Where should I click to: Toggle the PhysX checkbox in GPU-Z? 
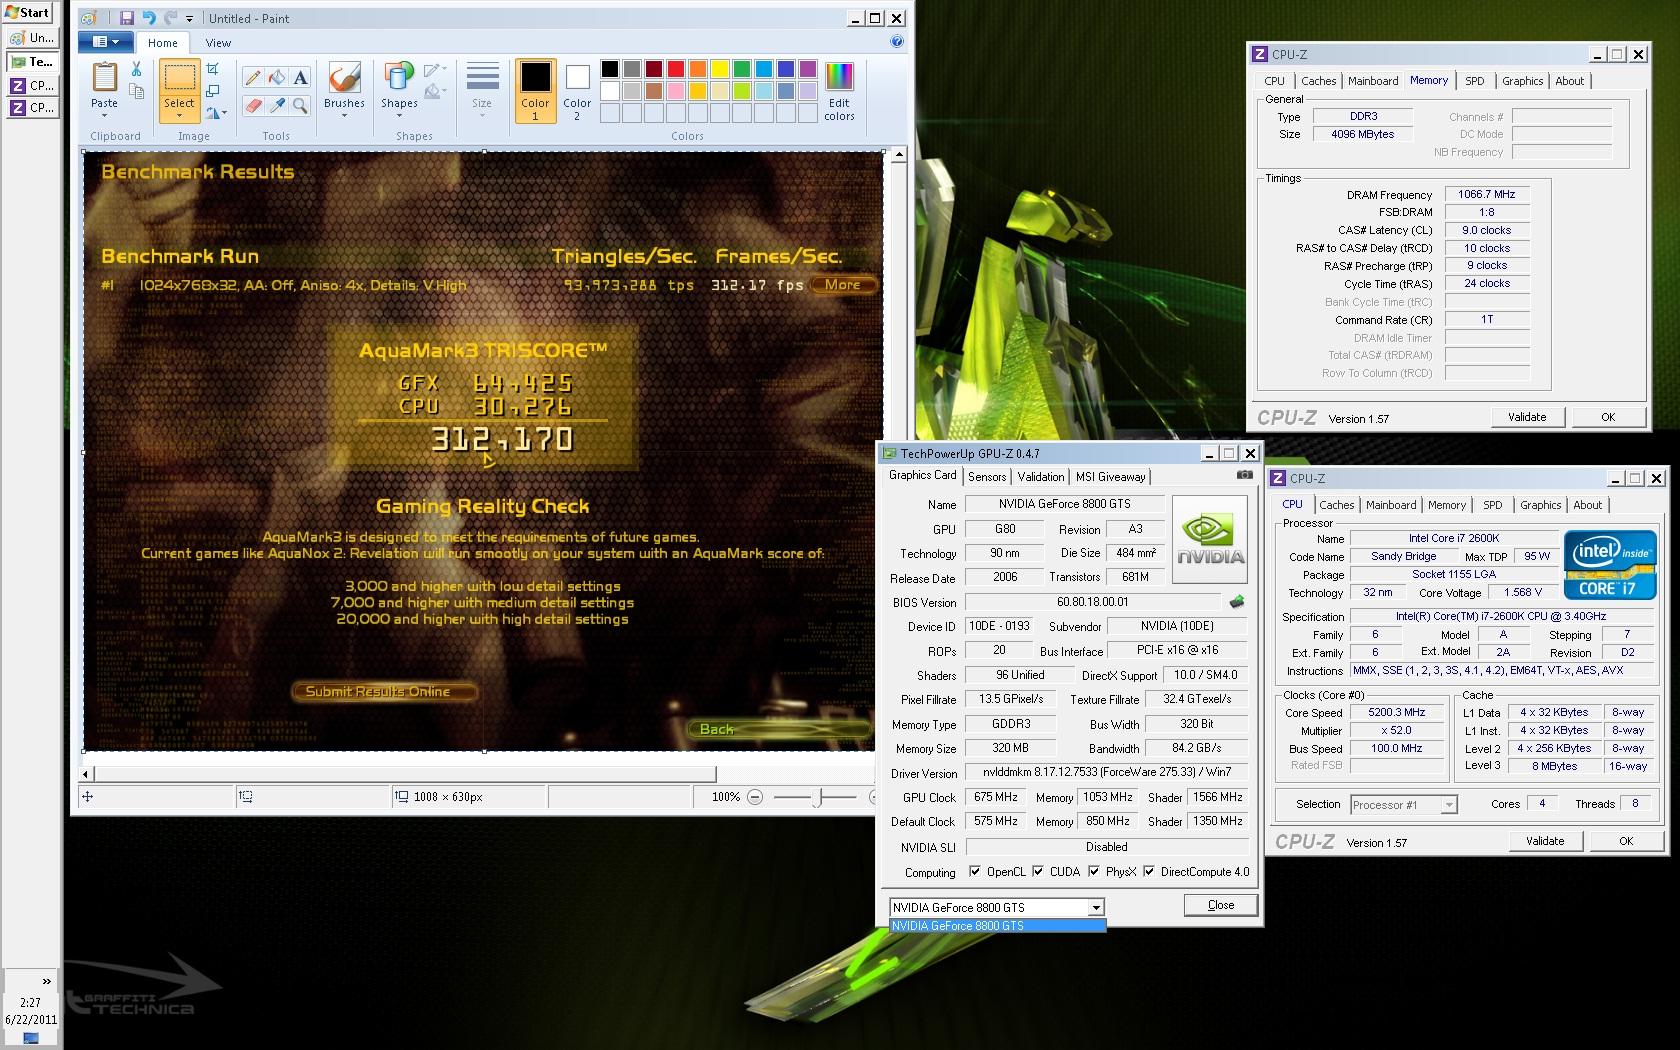pyautogui.click(x=1094, y=871)
